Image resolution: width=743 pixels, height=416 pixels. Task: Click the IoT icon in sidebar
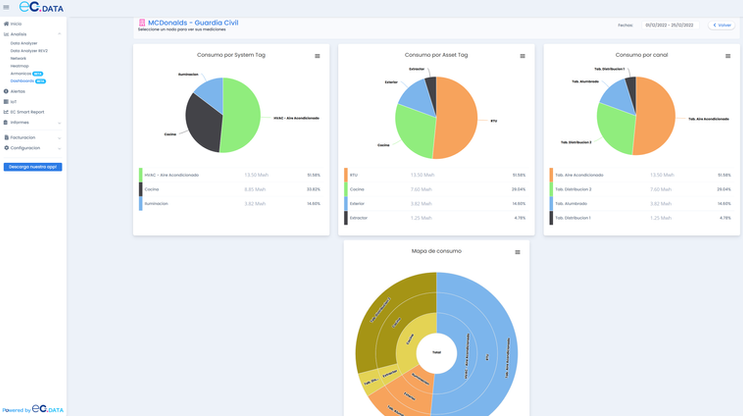coord(6,101)
